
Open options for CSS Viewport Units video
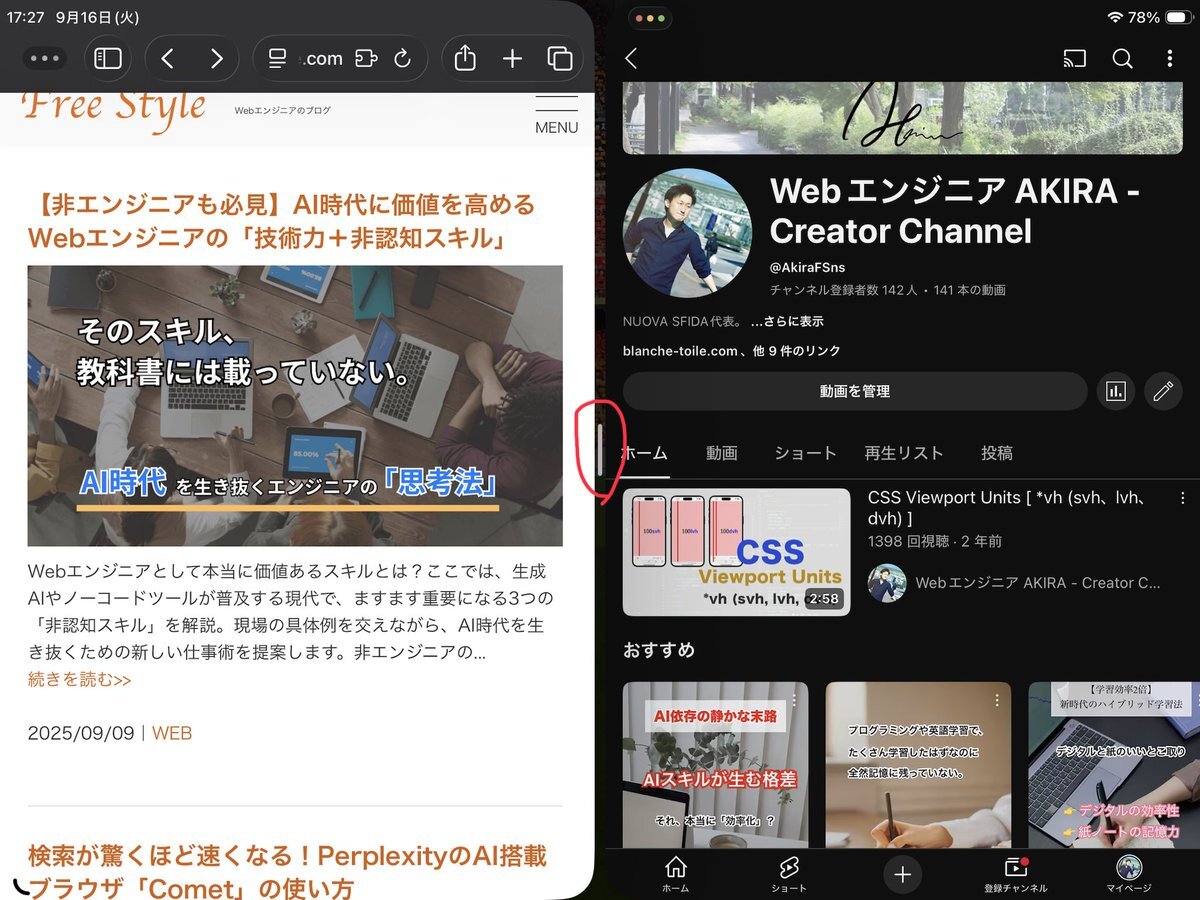coord(1183,498)
